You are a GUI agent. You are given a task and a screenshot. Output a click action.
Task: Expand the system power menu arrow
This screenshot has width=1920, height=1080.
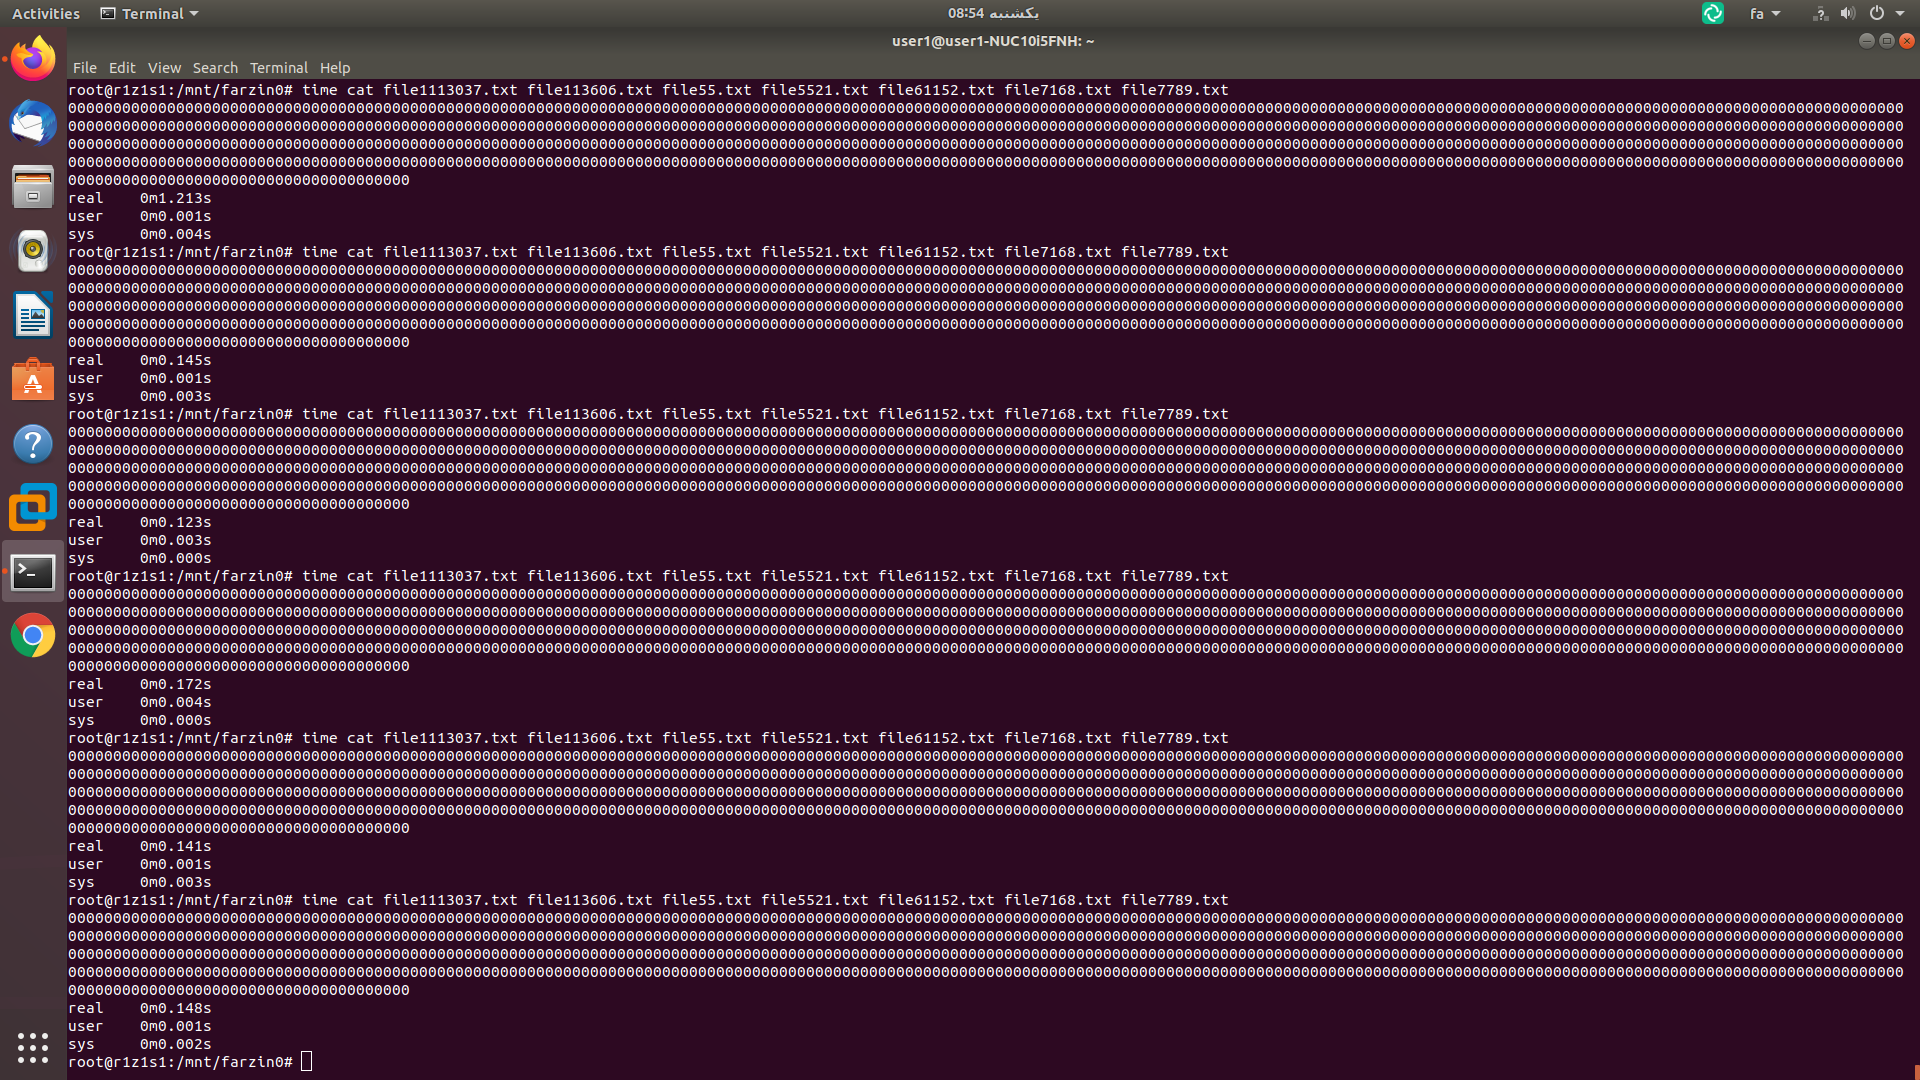(1900, 14)
